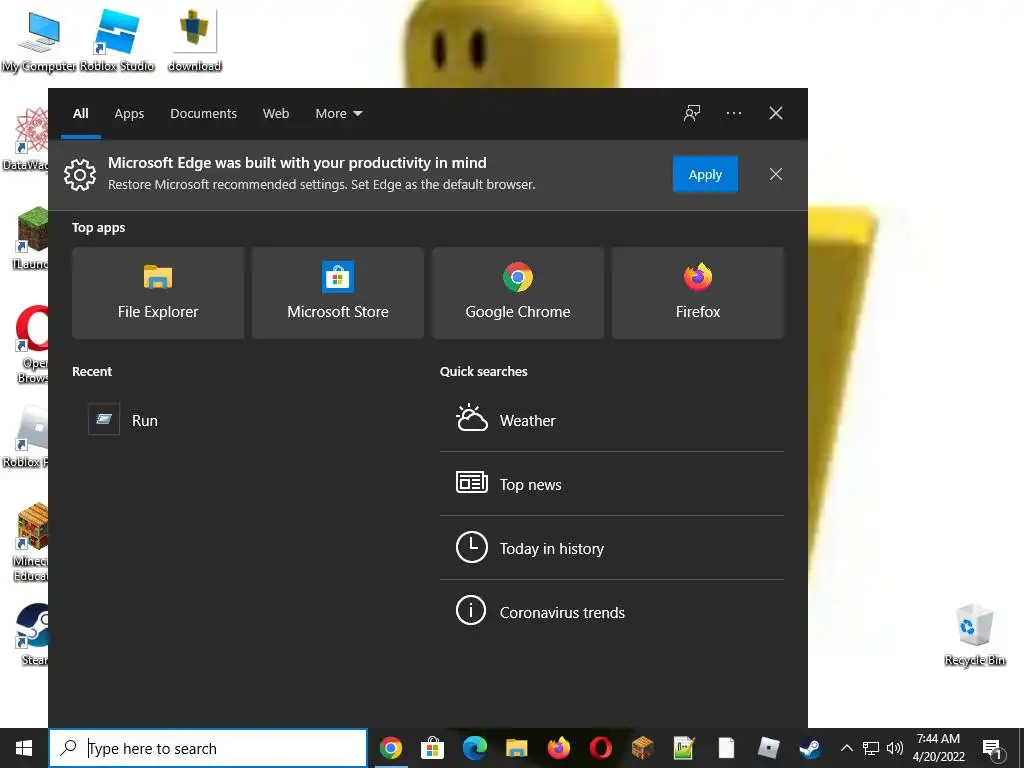Open File Explorer on the taskbar

tap(517, 748)
